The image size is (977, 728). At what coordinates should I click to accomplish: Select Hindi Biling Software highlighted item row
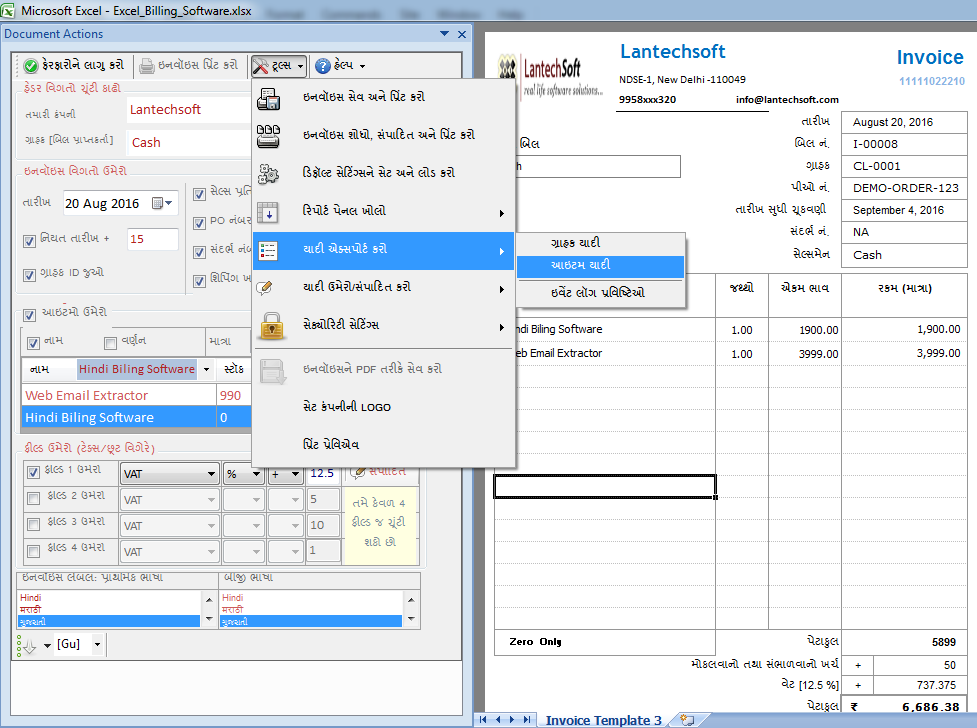coord(136,418)
